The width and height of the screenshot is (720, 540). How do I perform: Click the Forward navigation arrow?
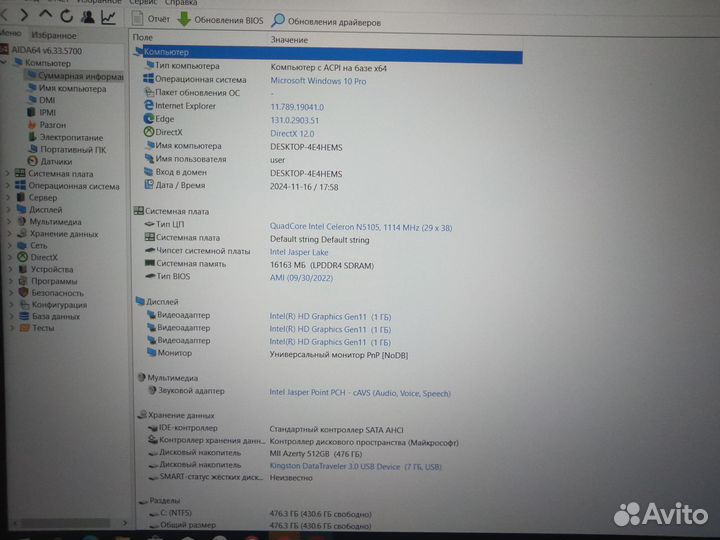21,15
